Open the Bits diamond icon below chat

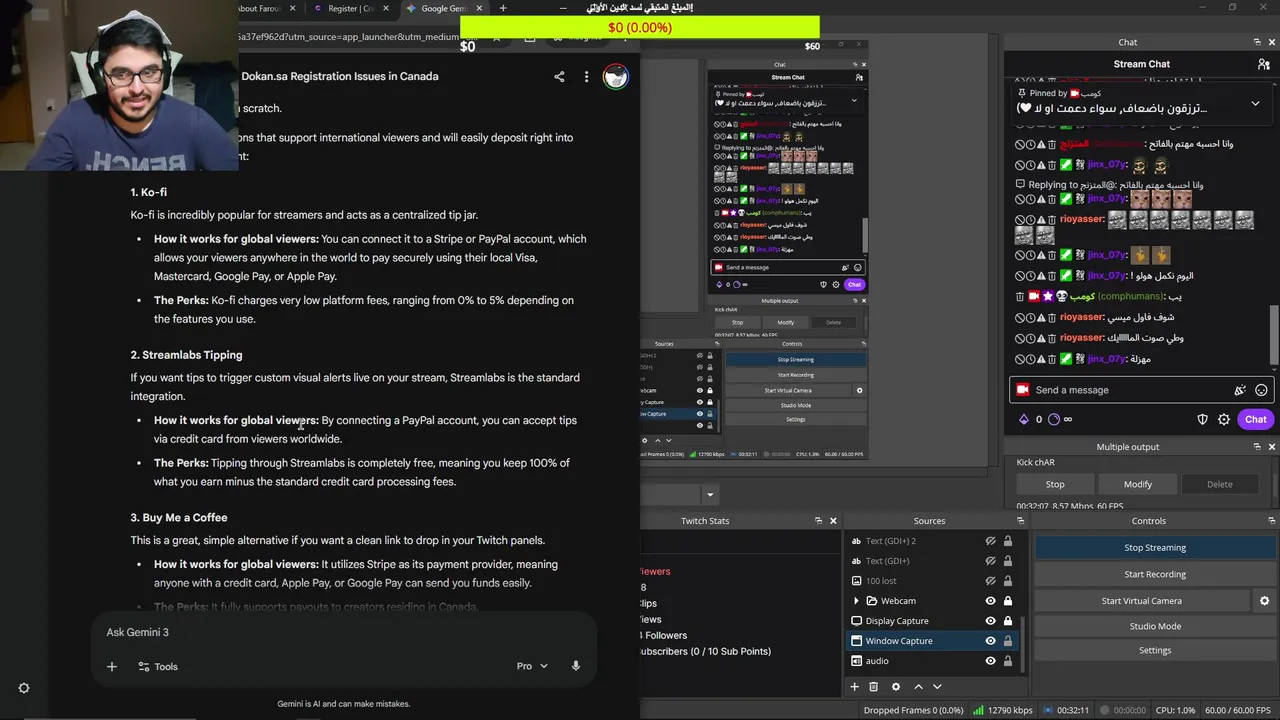[x=1023, y=420]
